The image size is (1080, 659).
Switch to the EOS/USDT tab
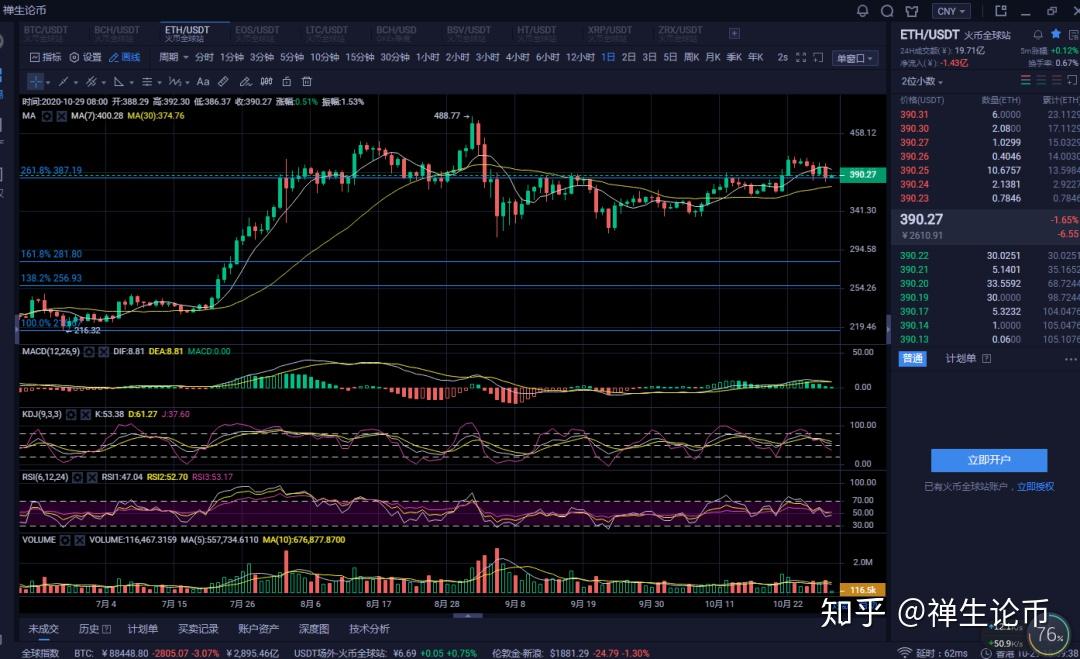(257, 33)
